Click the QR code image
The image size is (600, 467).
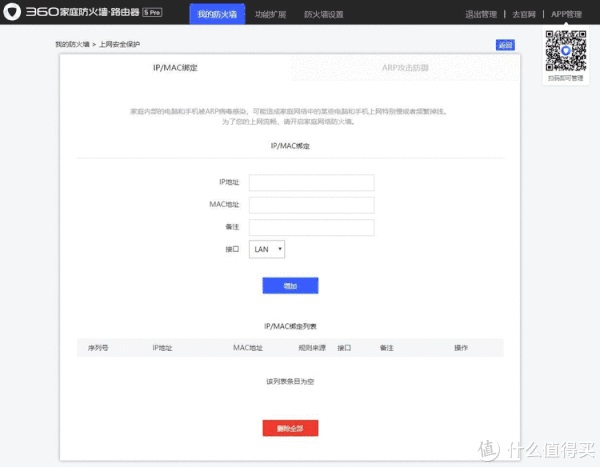566,51
